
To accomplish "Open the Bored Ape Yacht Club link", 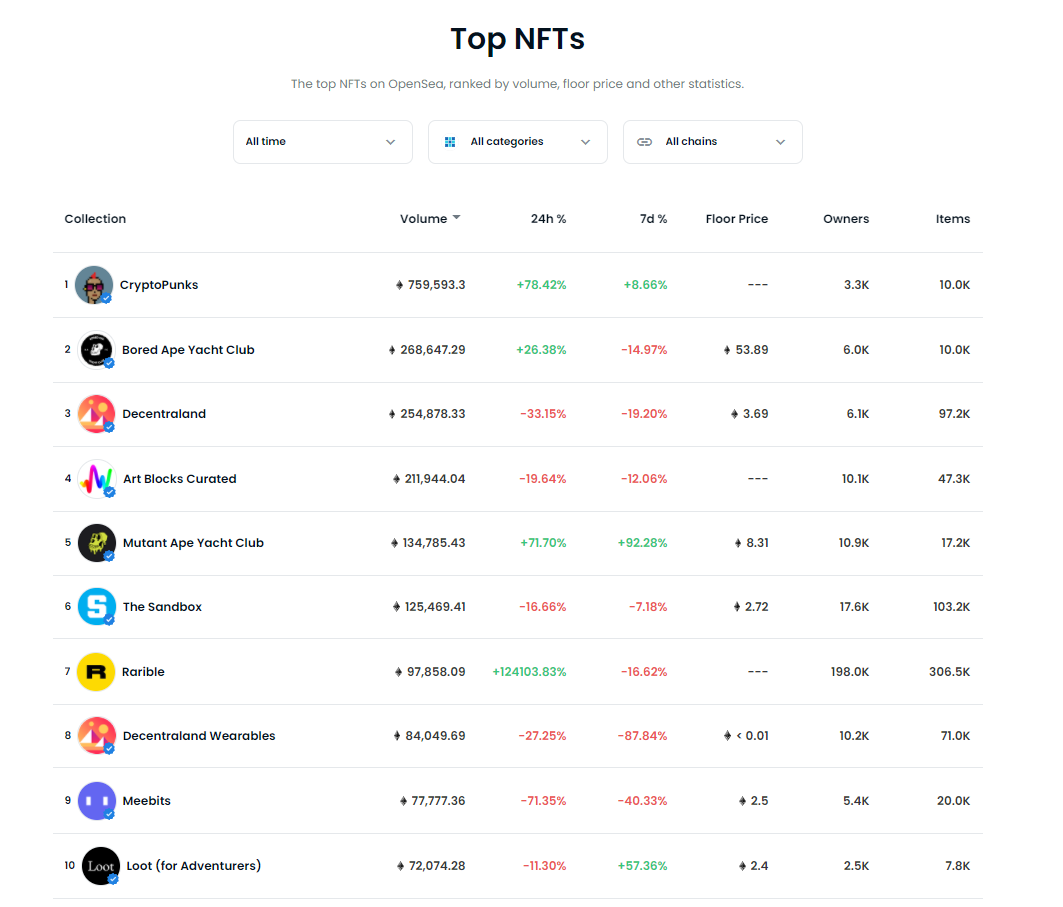I will pos(188,350).
